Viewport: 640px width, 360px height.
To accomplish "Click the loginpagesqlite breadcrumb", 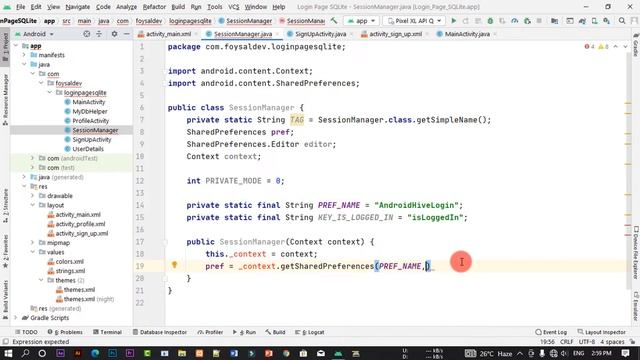I will point(190,21).
